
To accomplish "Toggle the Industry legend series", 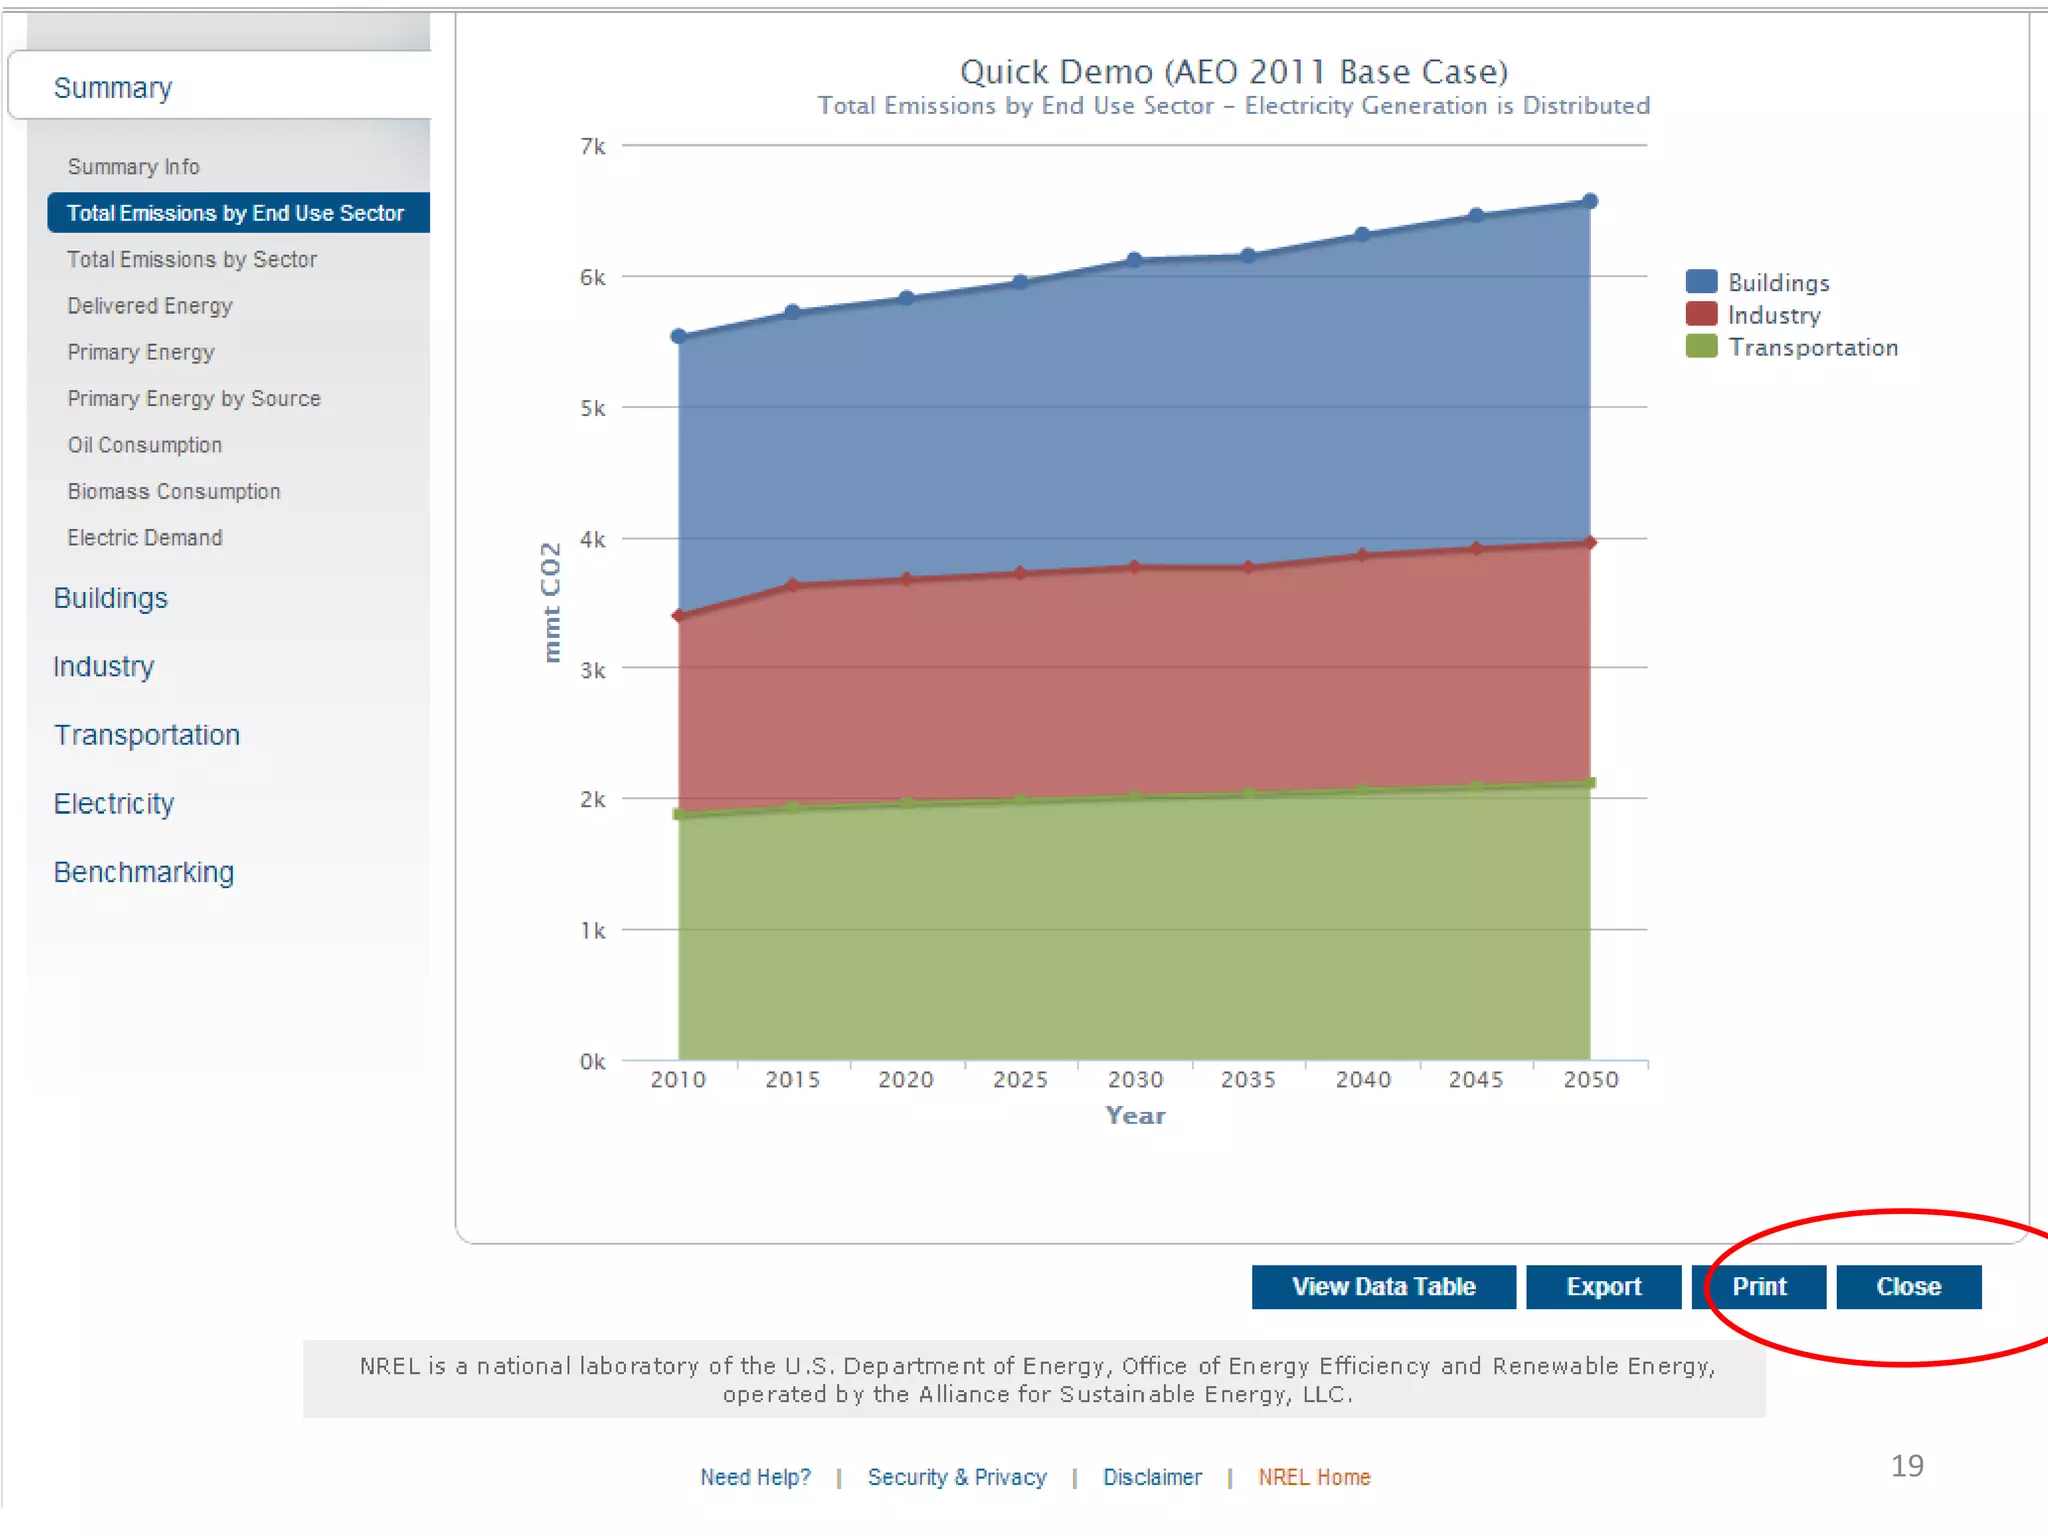I will coord(1773,315).
